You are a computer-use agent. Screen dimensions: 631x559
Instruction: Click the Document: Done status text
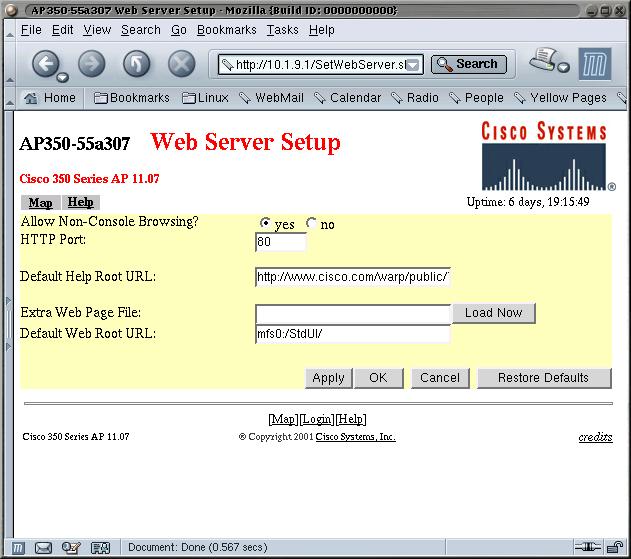point(198,547)
